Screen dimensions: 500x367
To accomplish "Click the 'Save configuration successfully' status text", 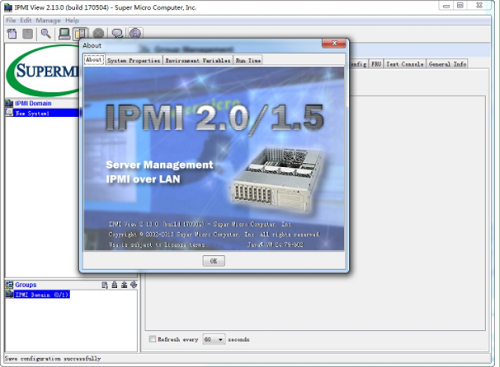I will (x=53, y=359).
